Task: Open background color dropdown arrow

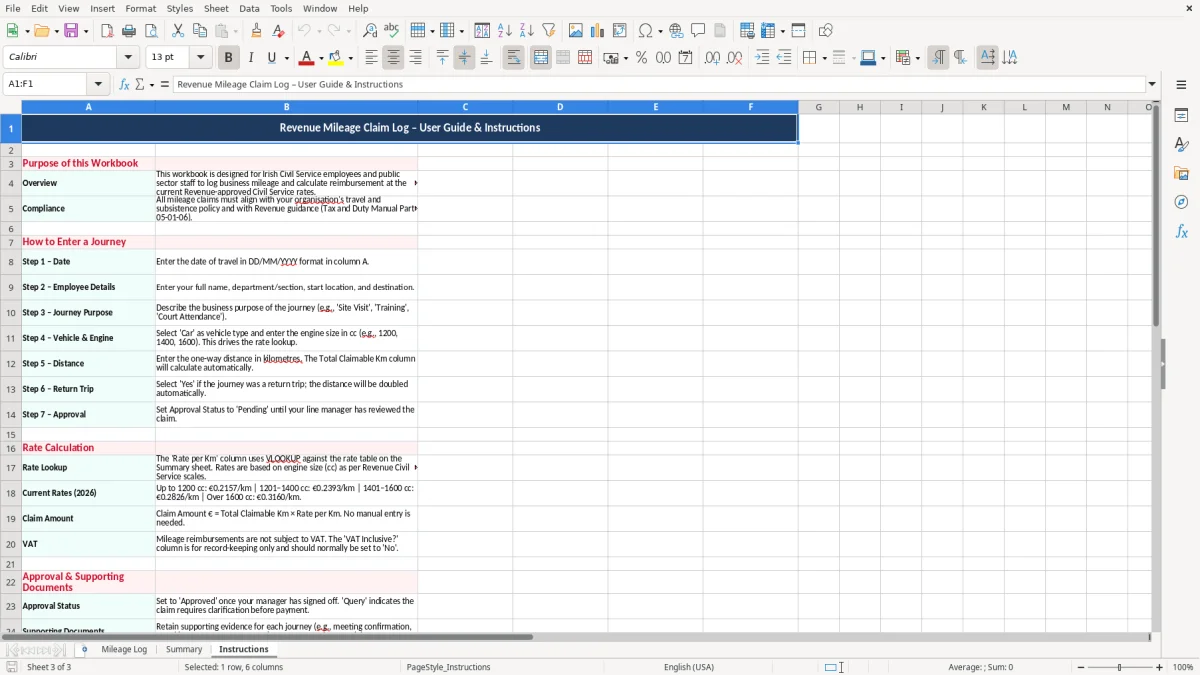Action: [x=352, y=58]
